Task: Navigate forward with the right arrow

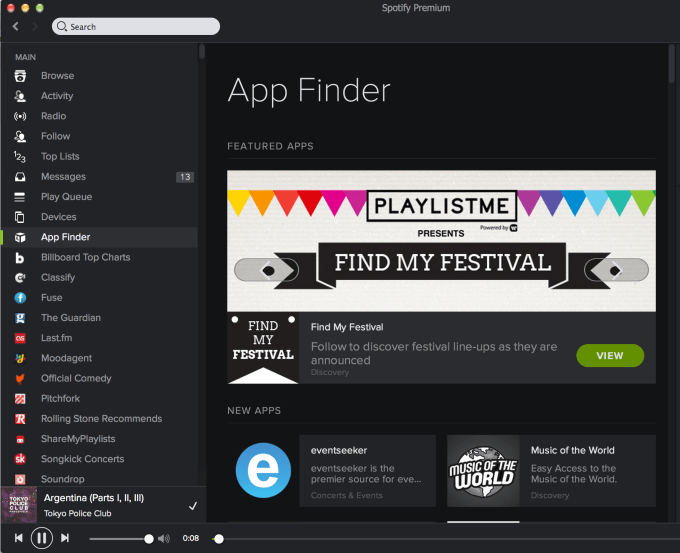Action: click(x=35, y=26)
